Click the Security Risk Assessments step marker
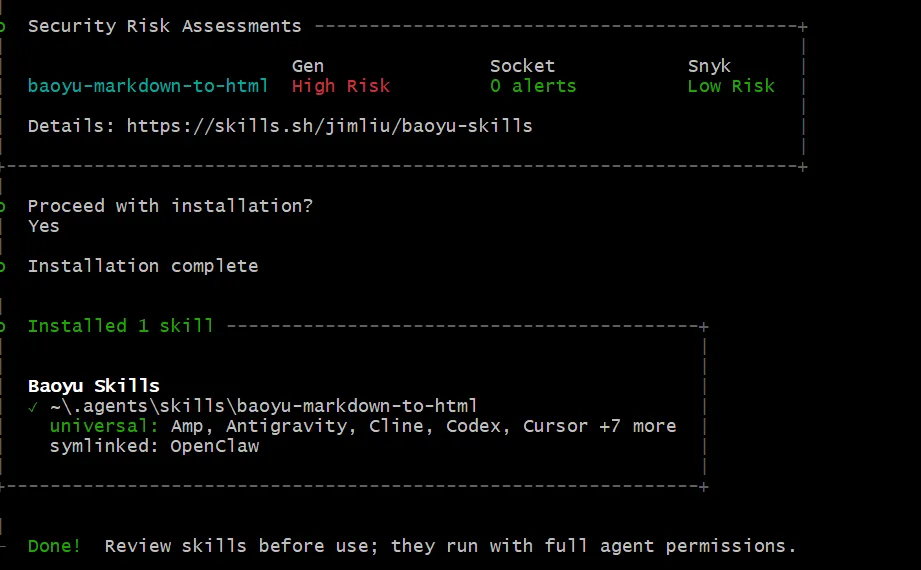This screenshot has height=570, width=921. click(2, 26)
